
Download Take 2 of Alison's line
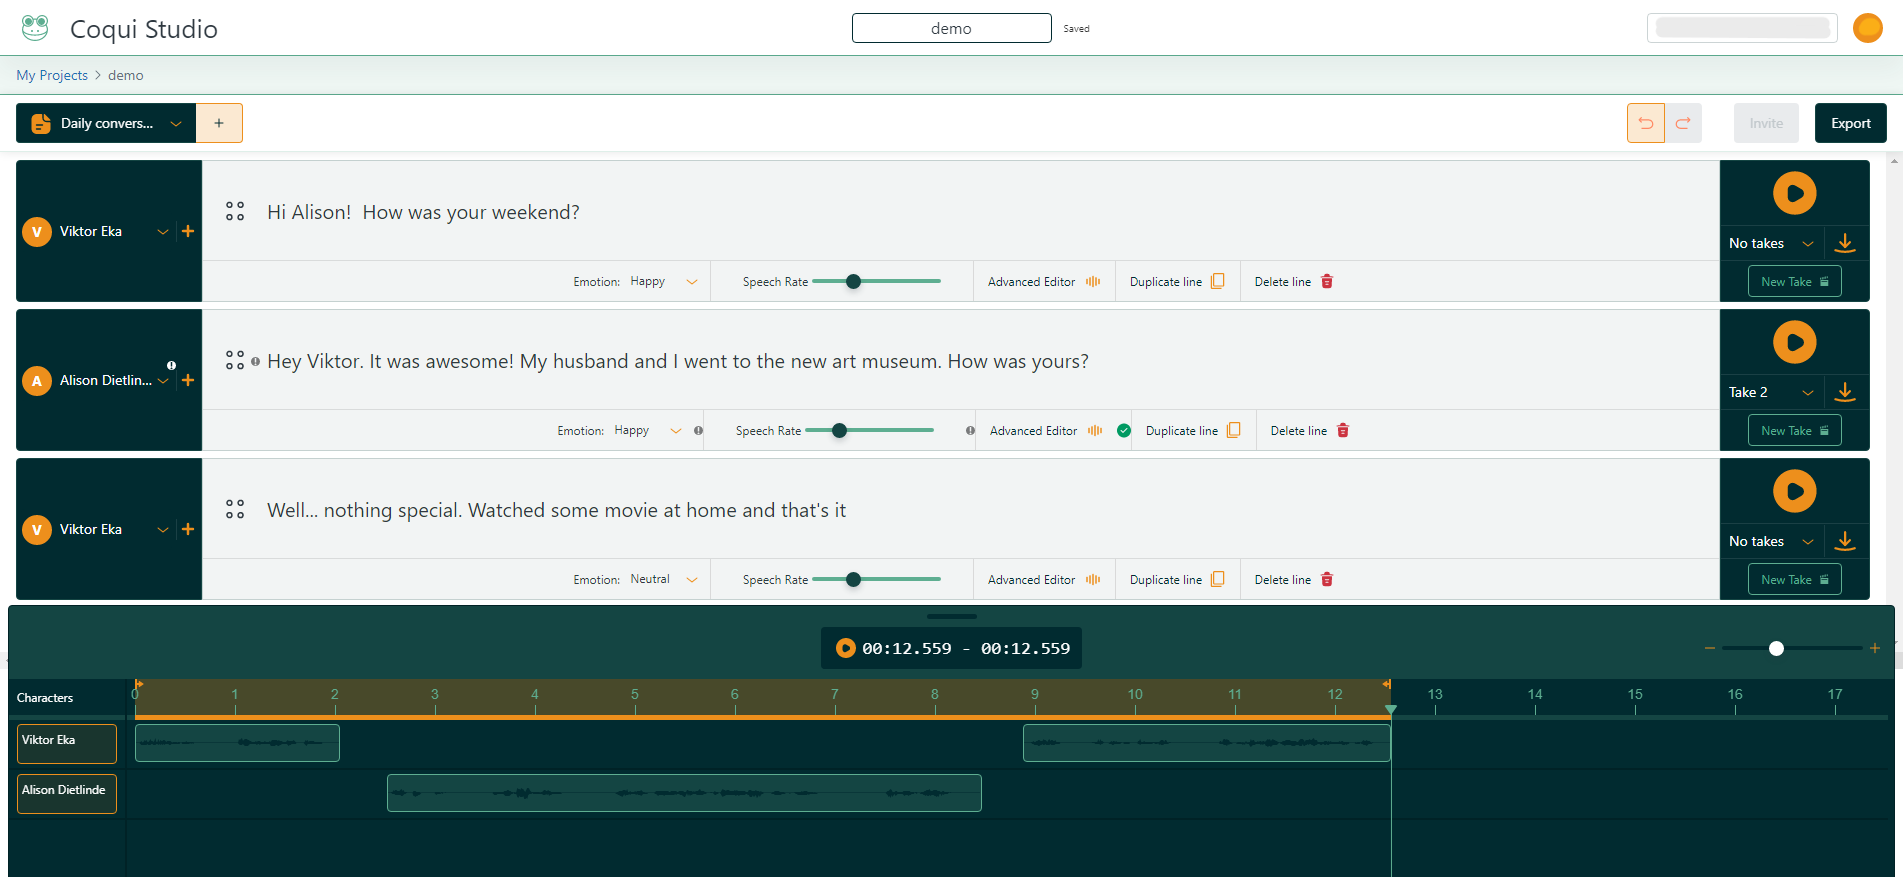coord(1845,392)
